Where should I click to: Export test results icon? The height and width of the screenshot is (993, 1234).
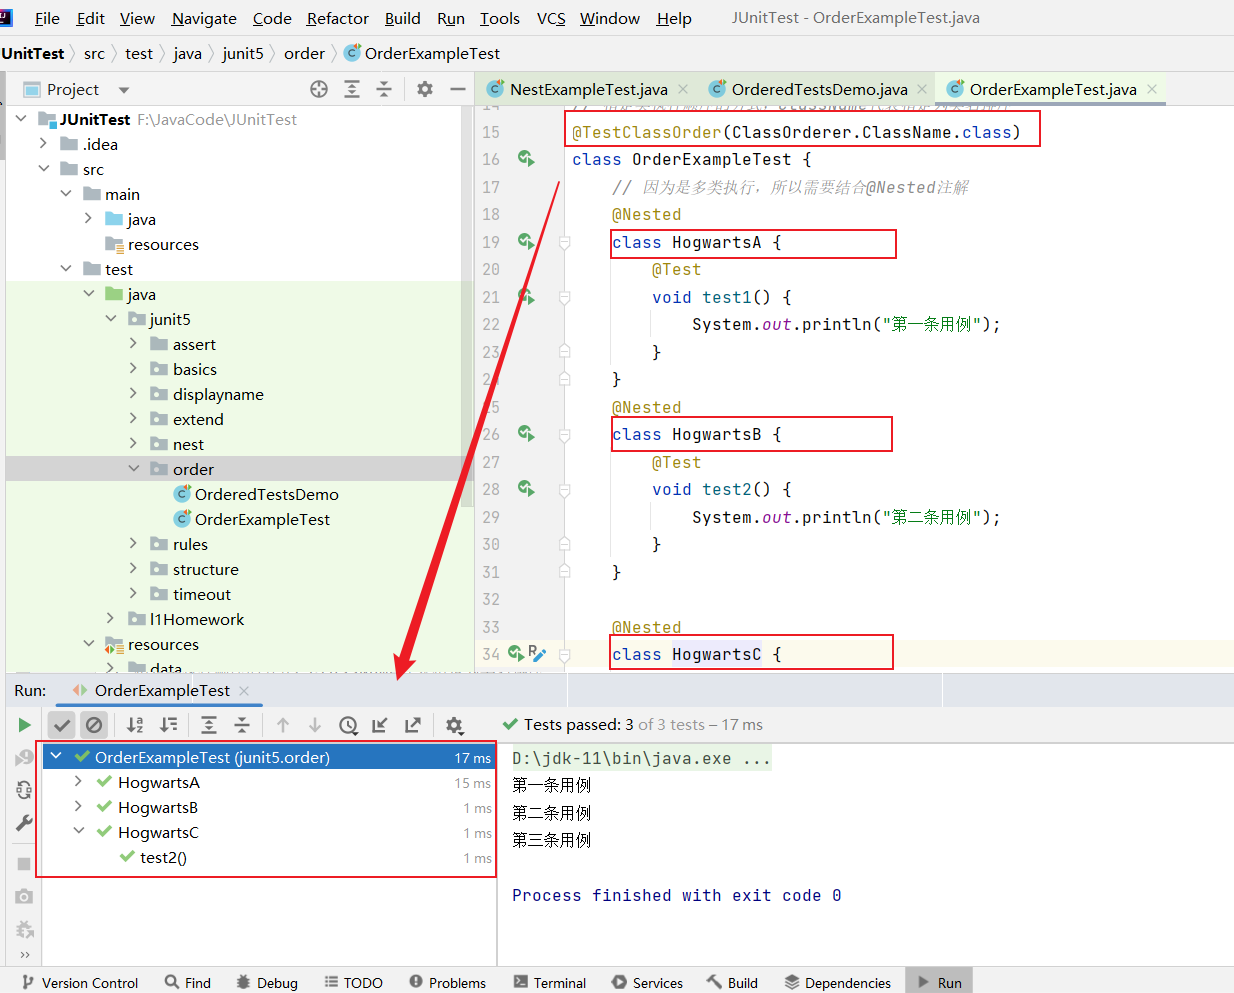413,725
